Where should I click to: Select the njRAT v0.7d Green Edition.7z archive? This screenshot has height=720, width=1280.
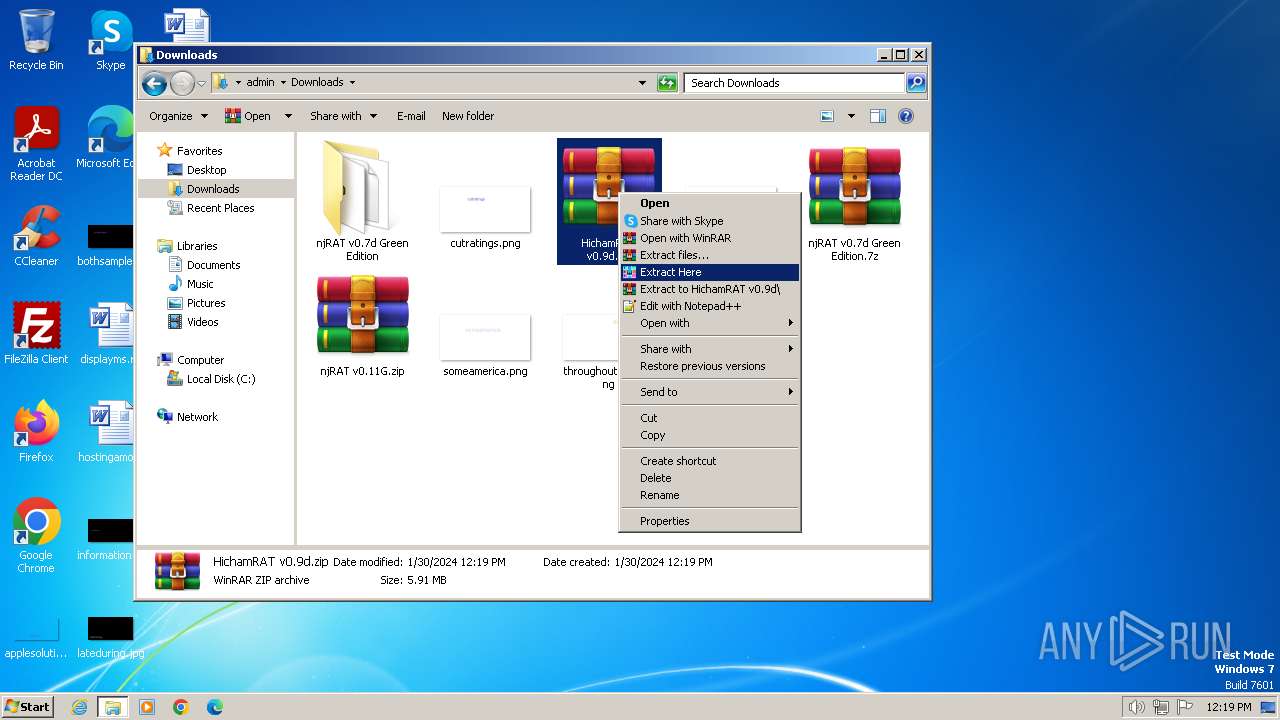[854, 201]
